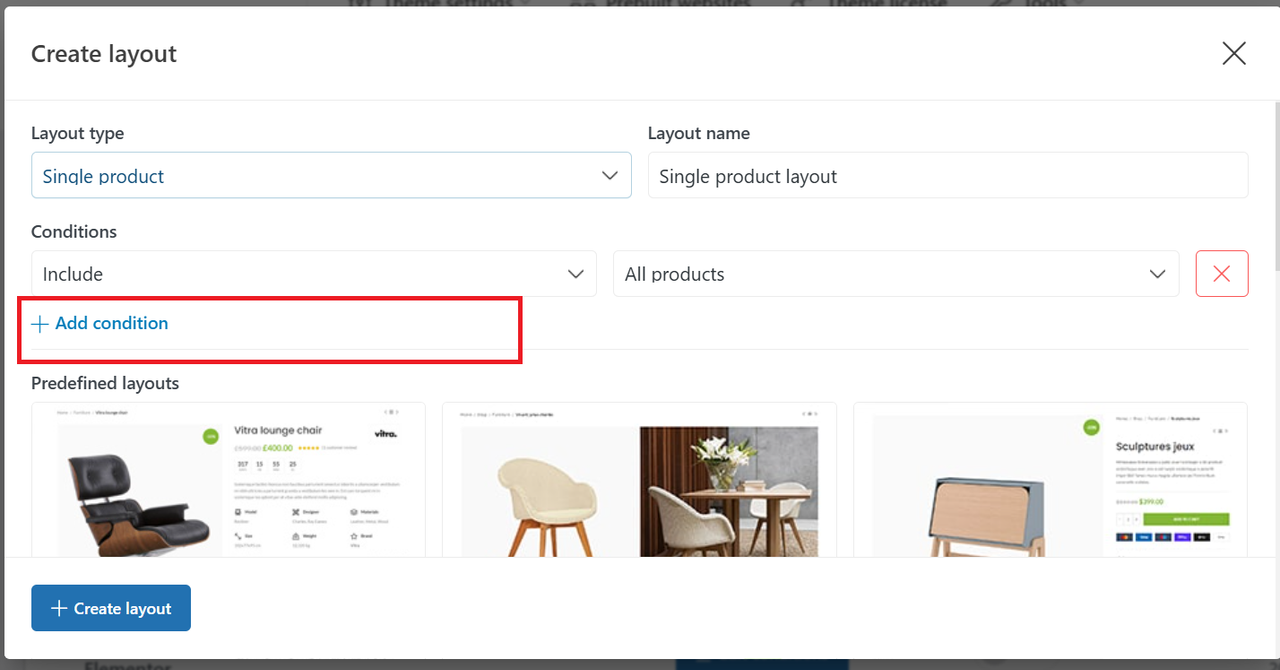1280x670 pixels.
Task: Click the Add condition link
Action: (100, 323)
